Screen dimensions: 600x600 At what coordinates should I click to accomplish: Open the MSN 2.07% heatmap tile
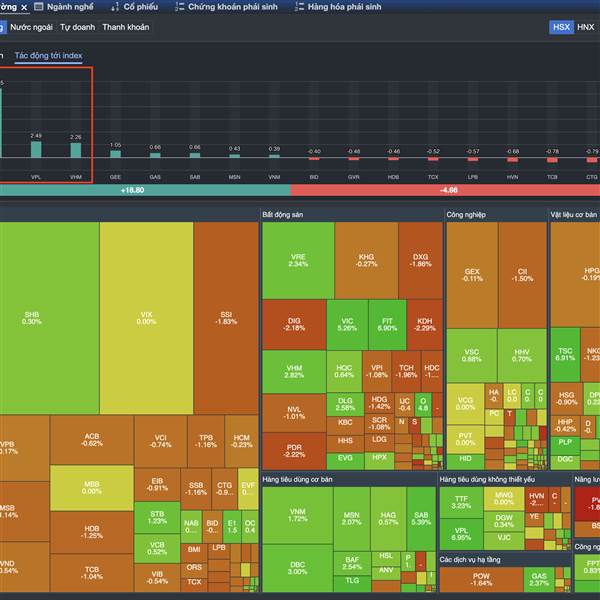coord(352,518)
